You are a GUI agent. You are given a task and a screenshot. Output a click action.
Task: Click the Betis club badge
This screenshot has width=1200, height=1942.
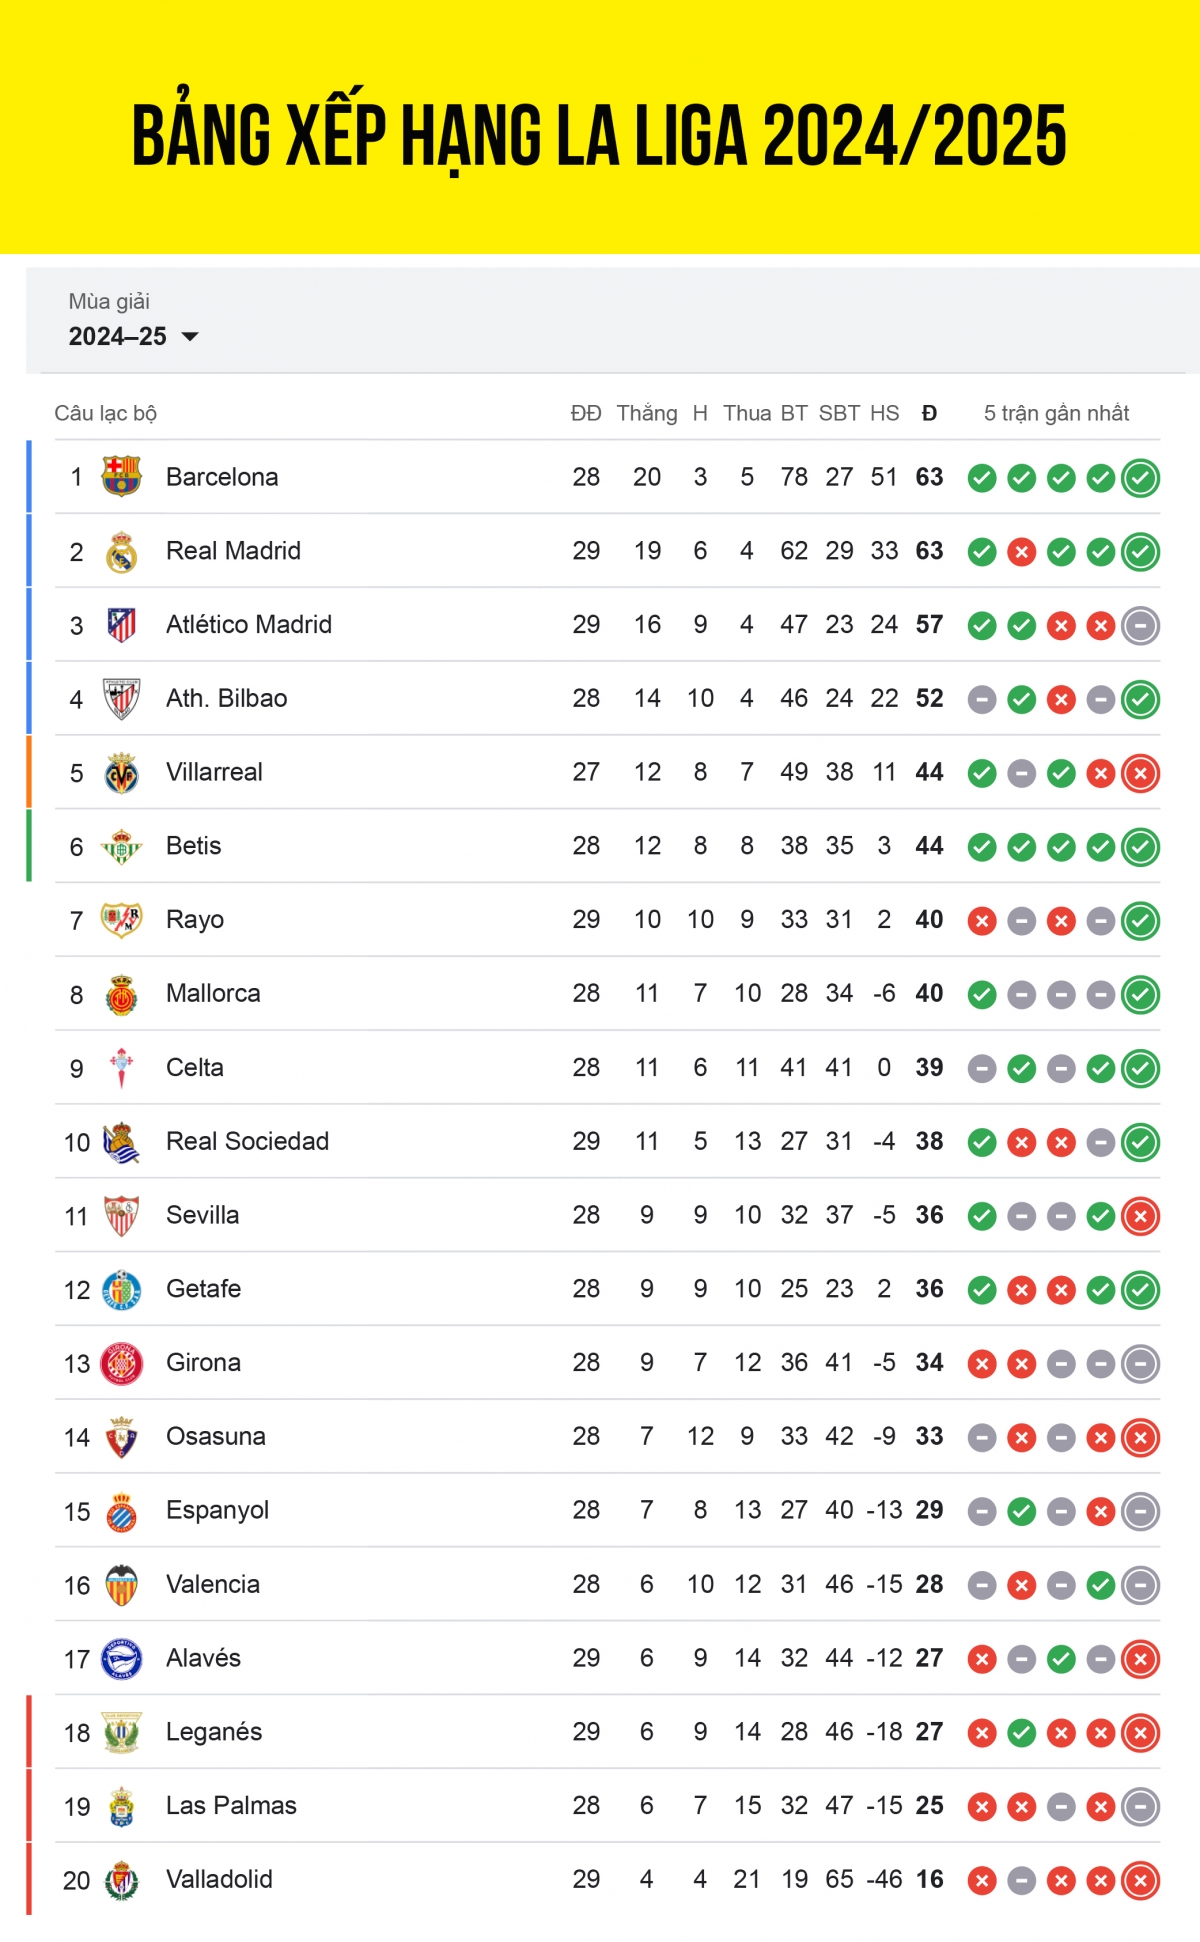[119, 845]
